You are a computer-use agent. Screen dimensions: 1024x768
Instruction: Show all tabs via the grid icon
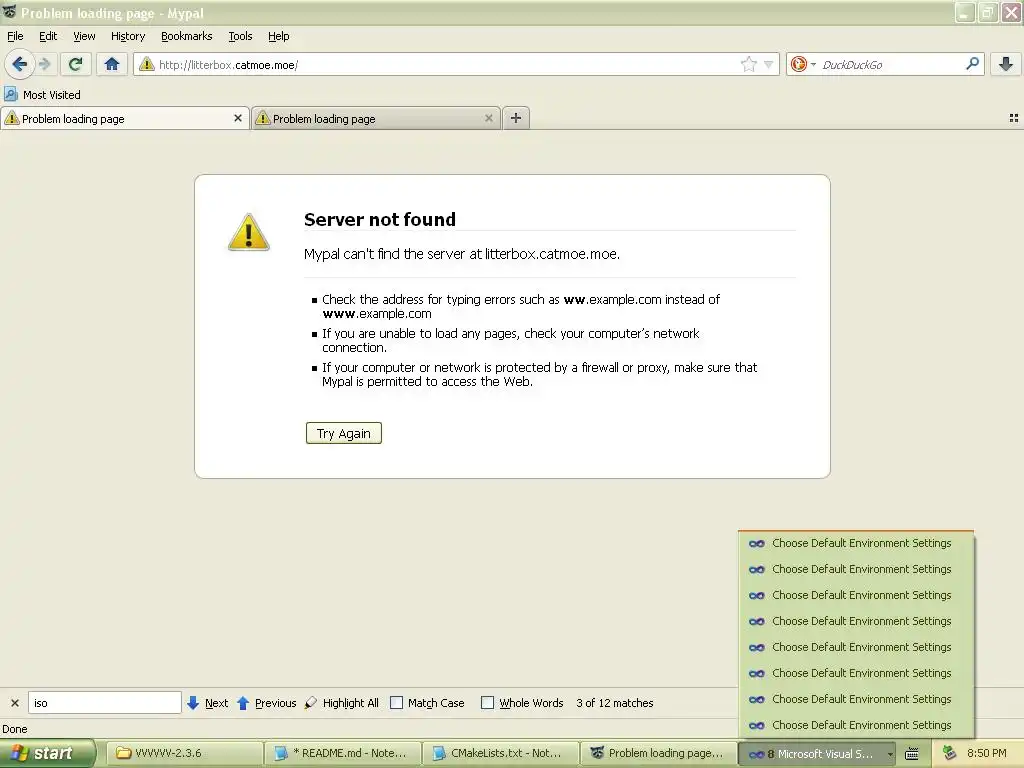pyautogui.click(x=1014, y=118)
